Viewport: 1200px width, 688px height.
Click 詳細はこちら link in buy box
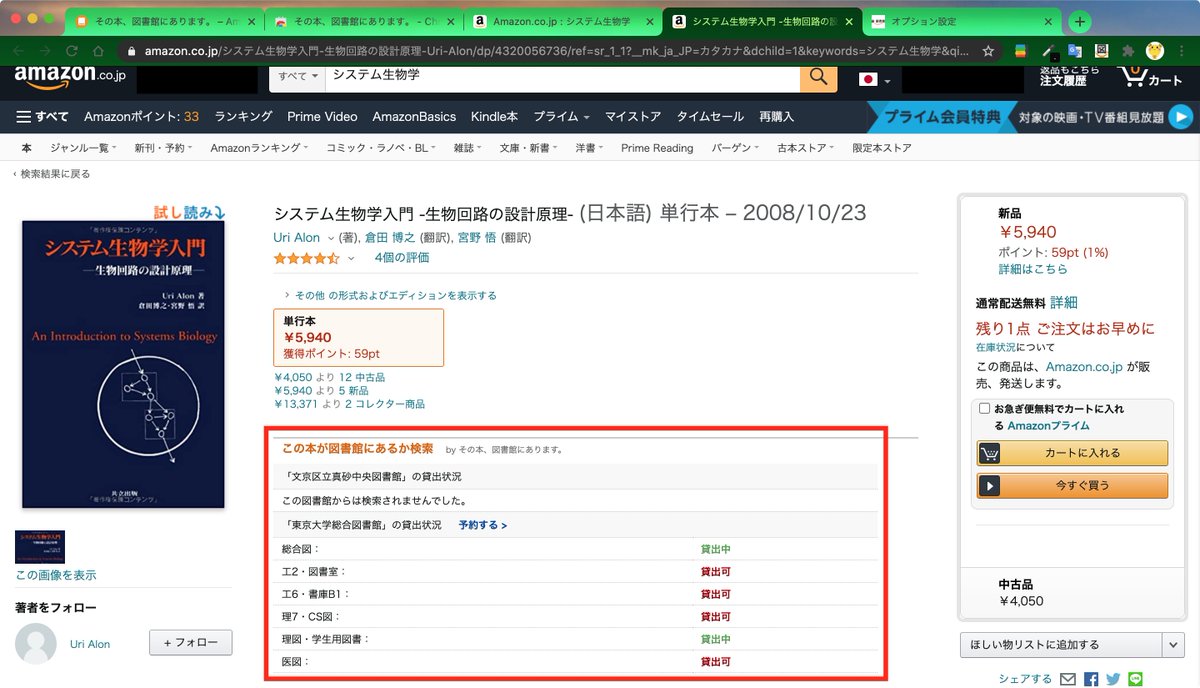tap(1033, 269)
